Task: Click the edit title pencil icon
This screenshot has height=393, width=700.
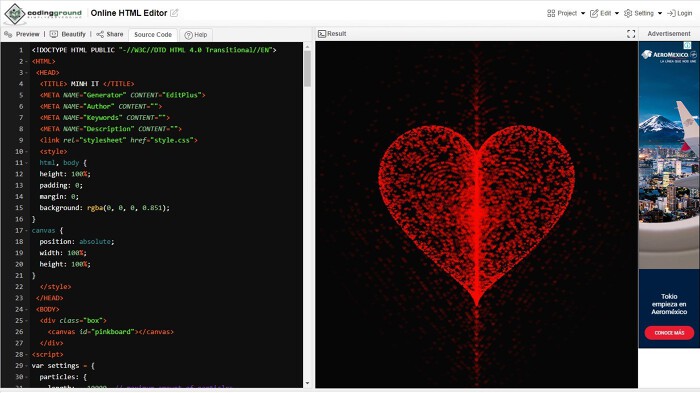Action: tap(175, 13)
